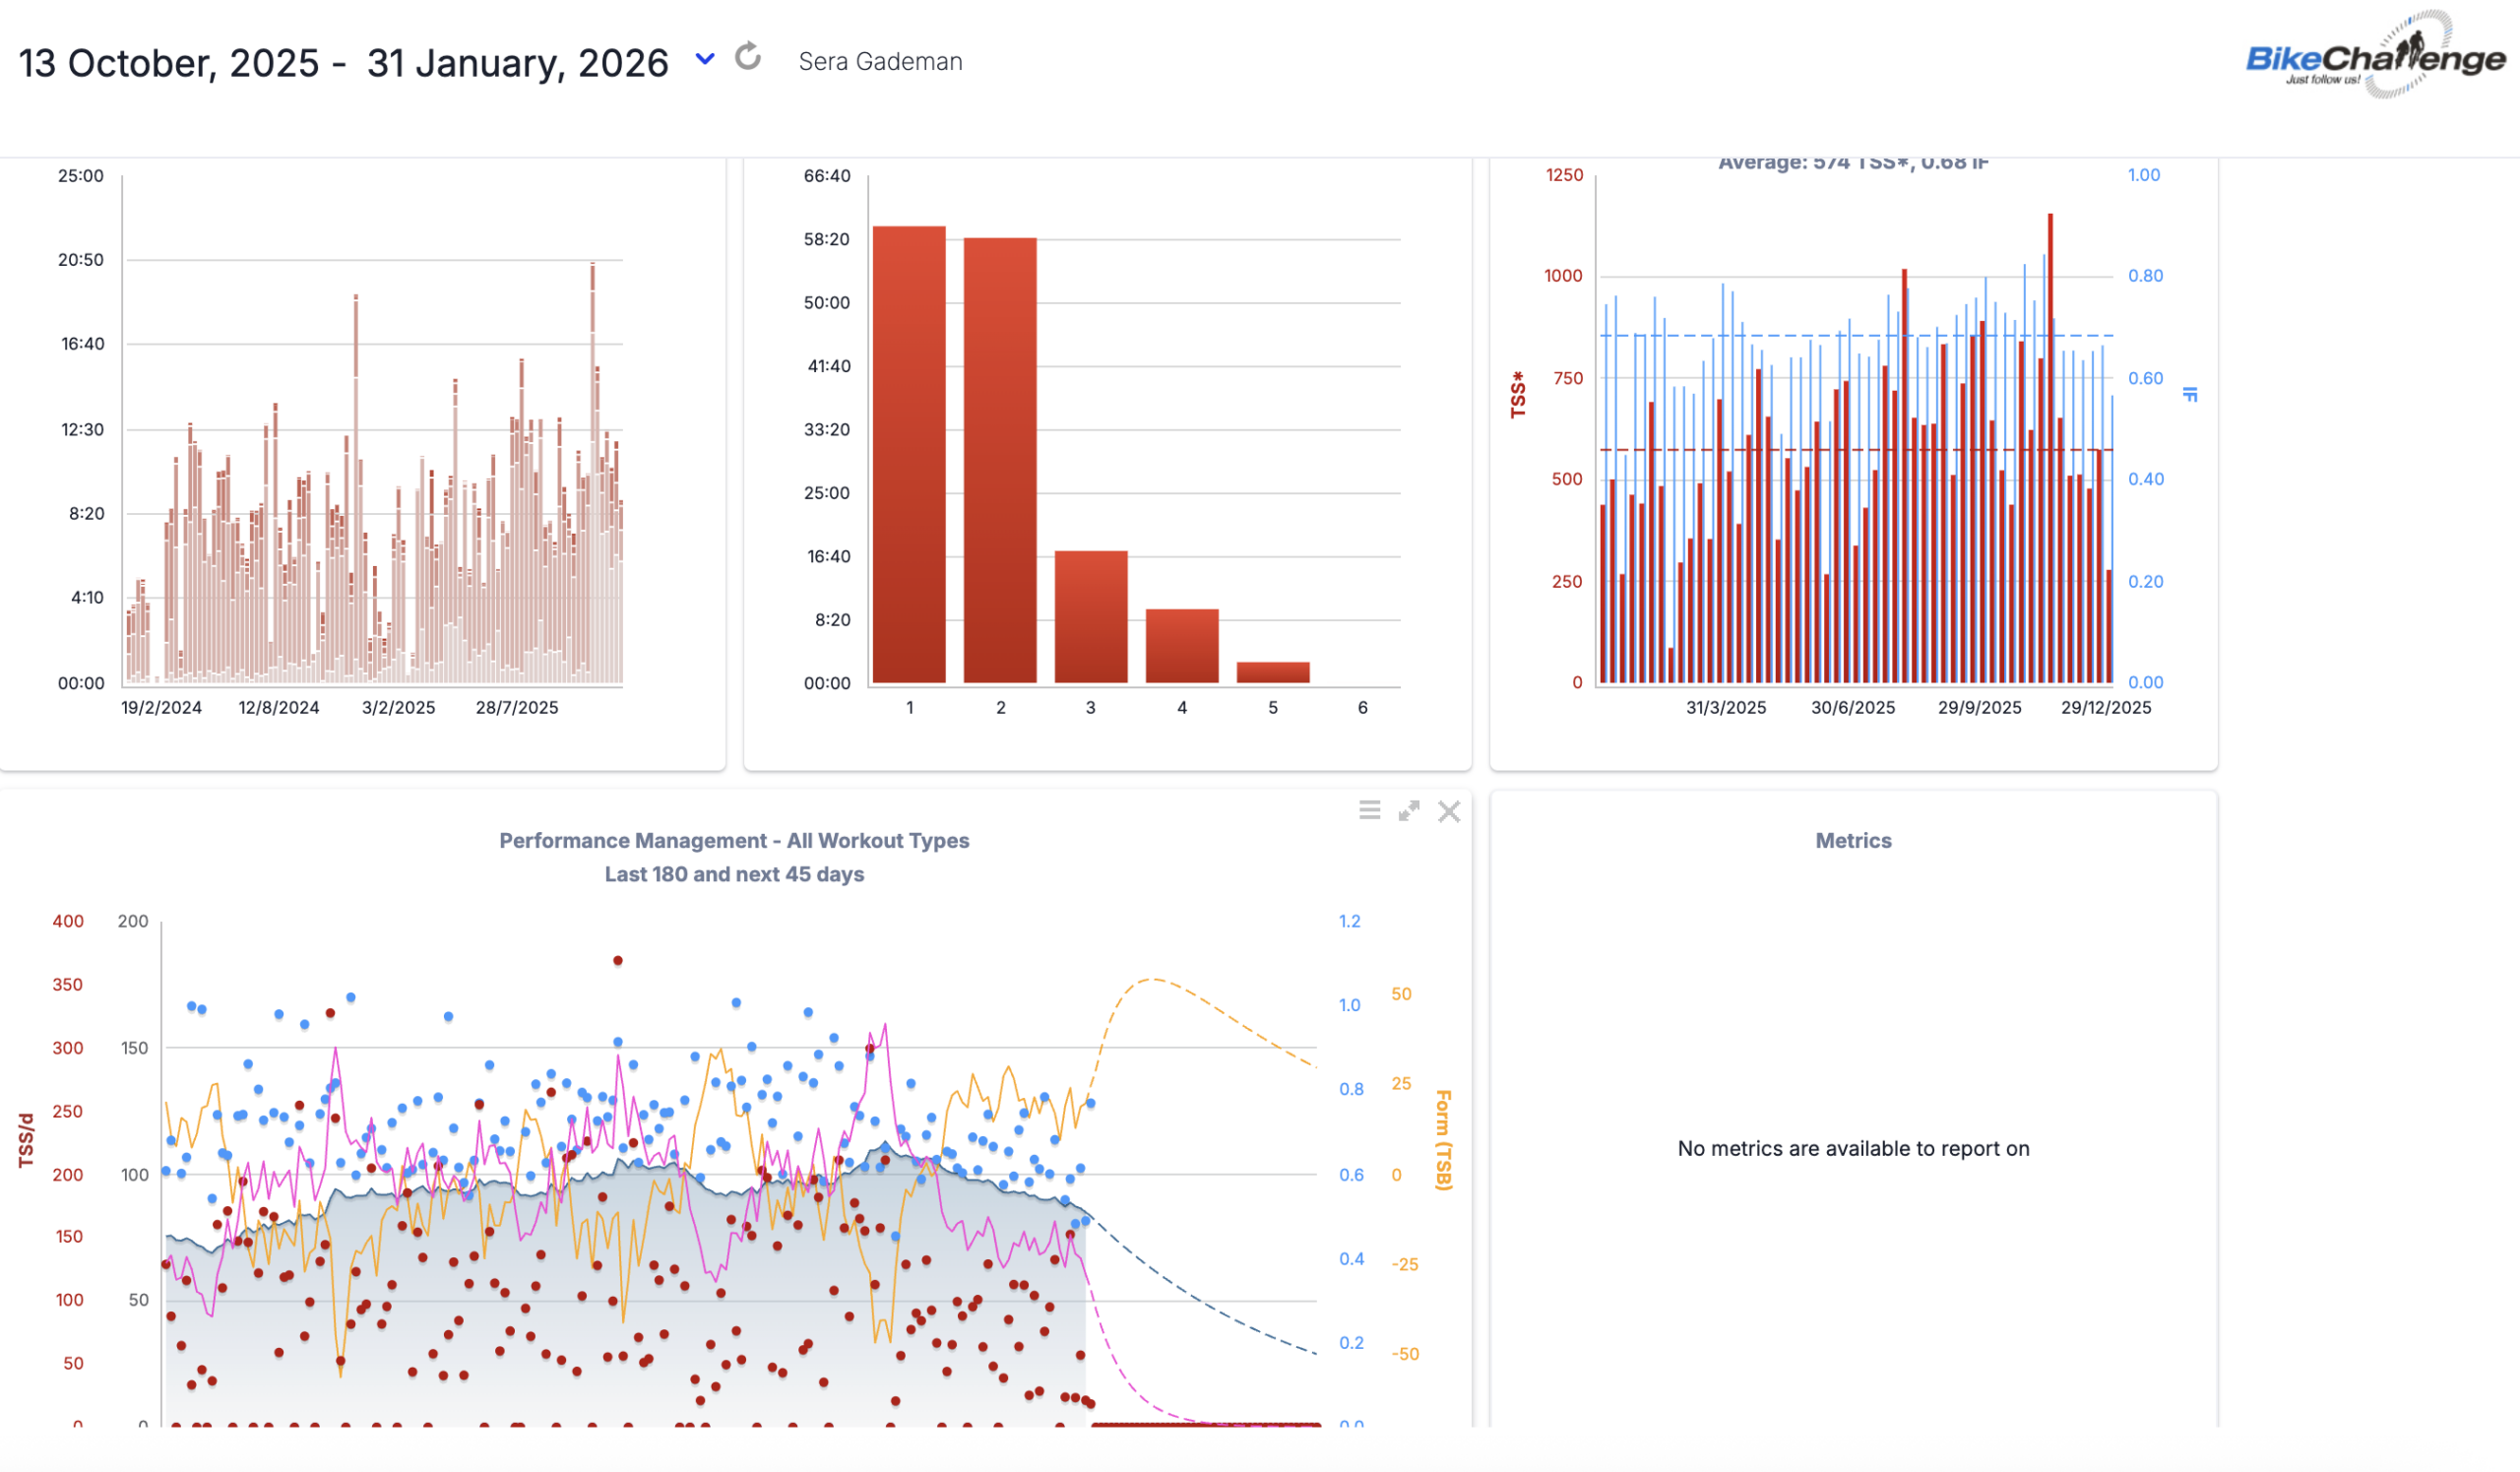
Task: Click the TSS* axis label on weekly chart
Action: coord(1518,394)
